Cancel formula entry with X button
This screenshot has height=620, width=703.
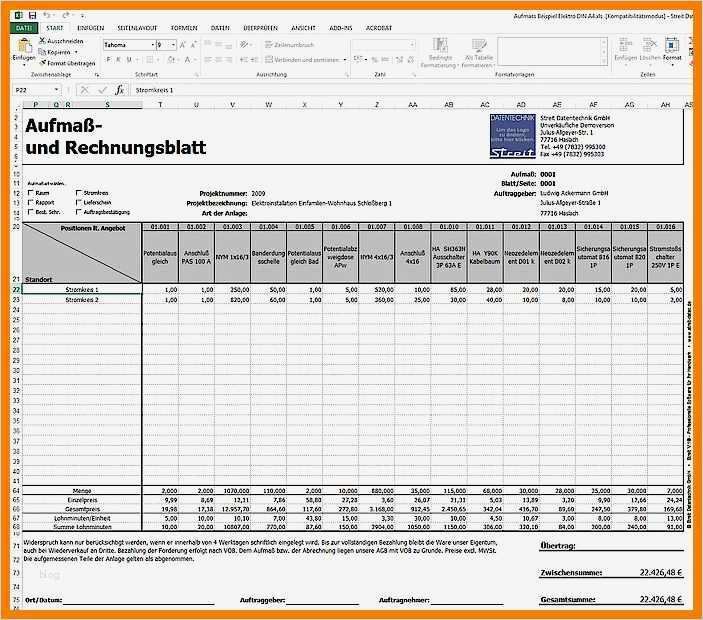pyautogui.click(x=84, y=90)
